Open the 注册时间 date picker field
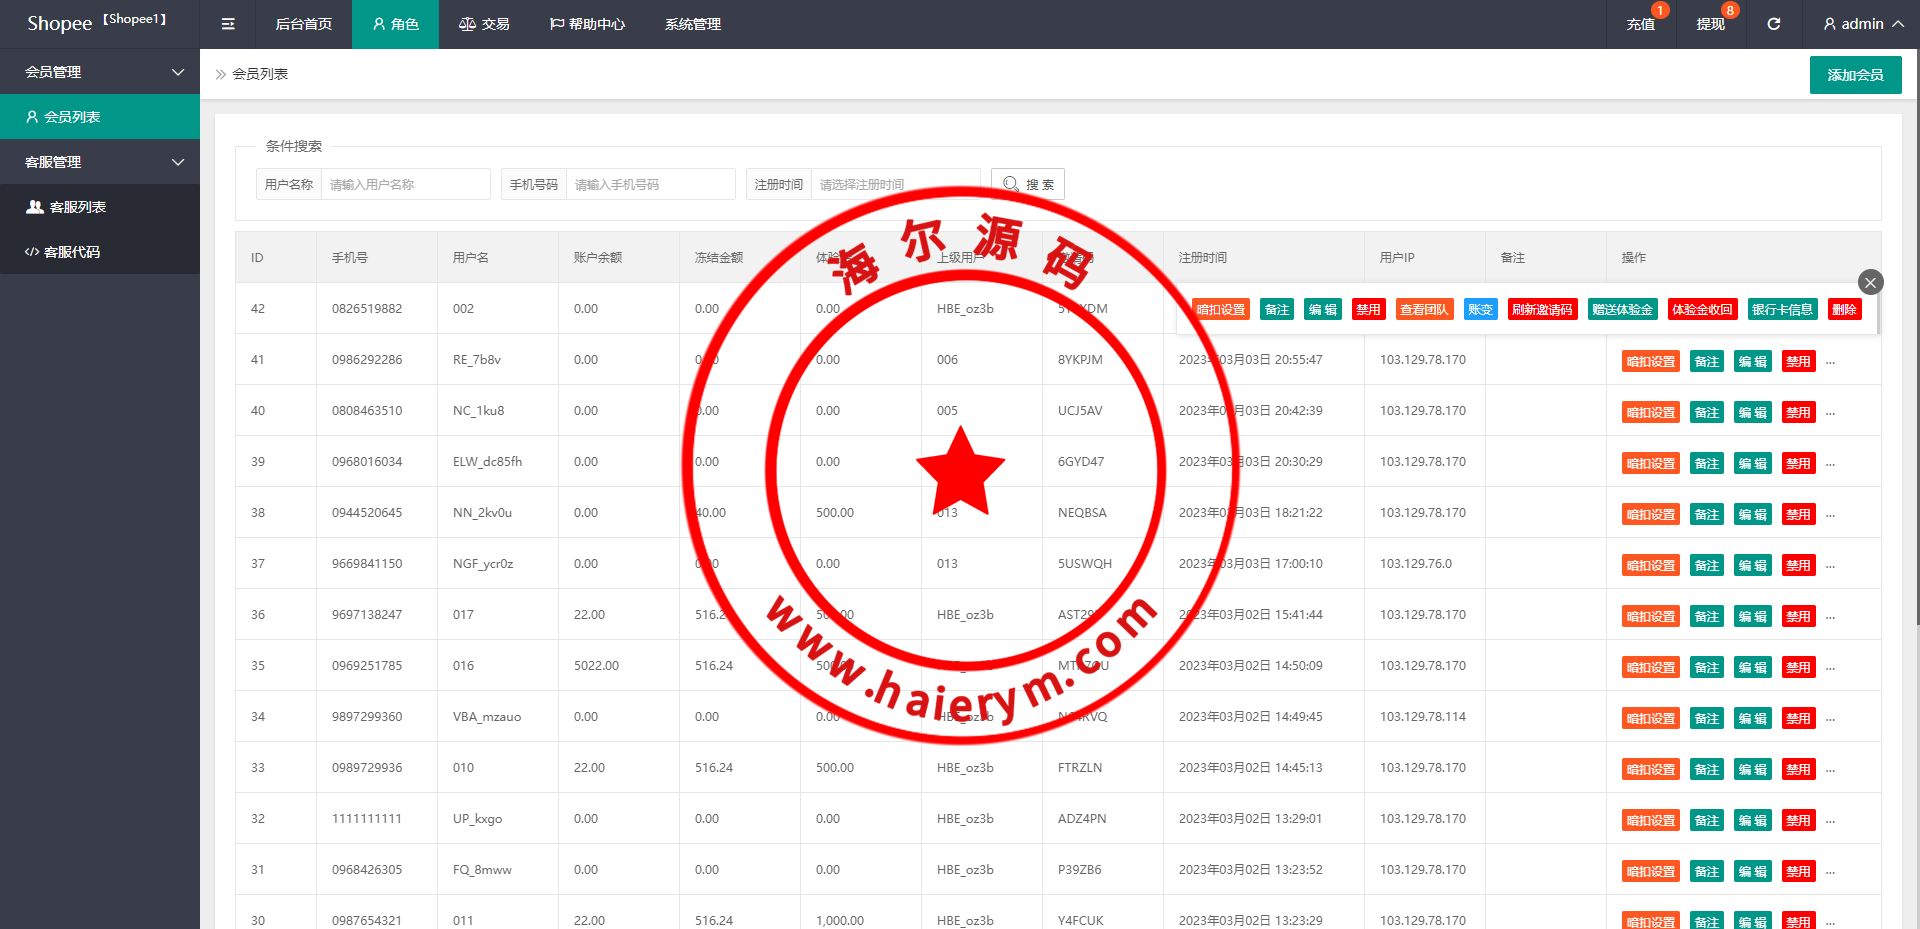This screenshot has height=929, width=1920. (894, 185)
